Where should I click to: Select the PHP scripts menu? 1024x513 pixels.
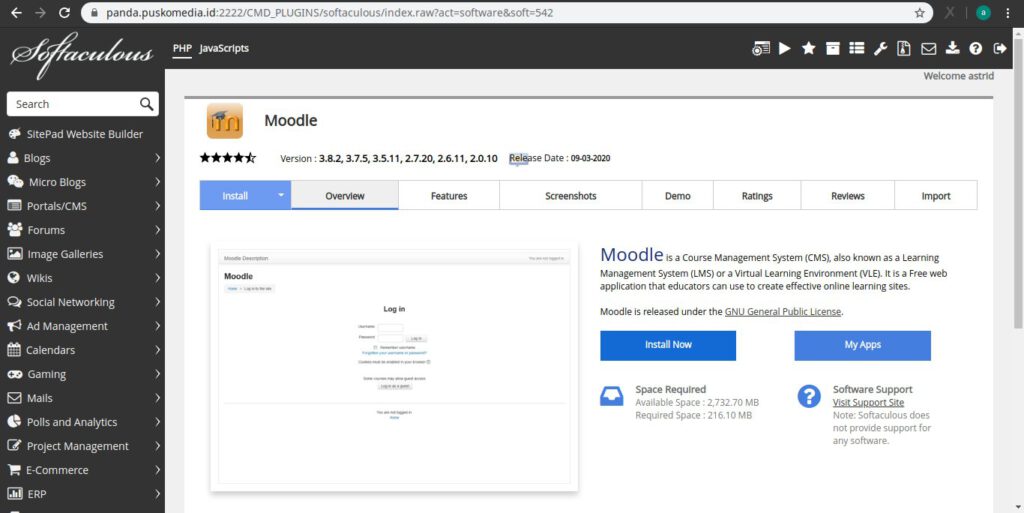tap(182, 48)
